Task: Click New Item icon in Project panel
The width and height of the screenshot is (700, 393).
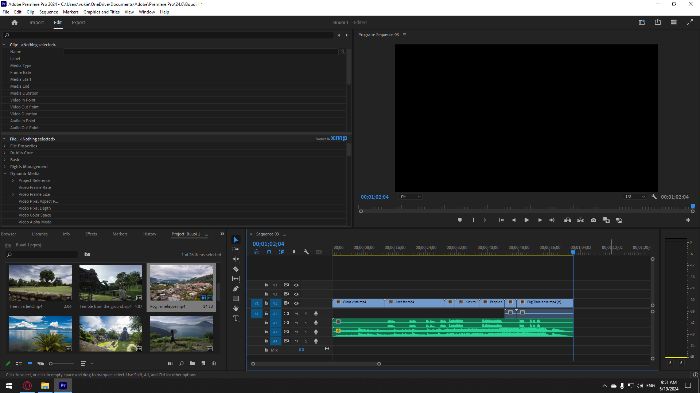Action: coord(203,364)
